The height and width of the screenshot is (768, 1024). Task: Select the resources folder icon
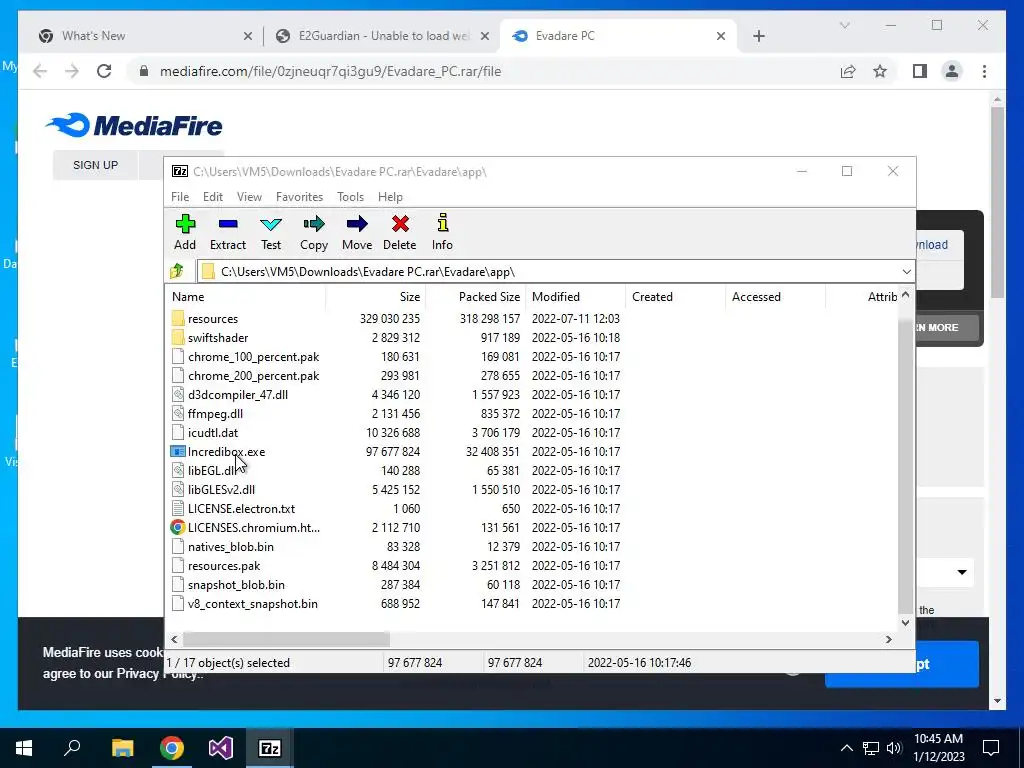click(x=178, y=319)
